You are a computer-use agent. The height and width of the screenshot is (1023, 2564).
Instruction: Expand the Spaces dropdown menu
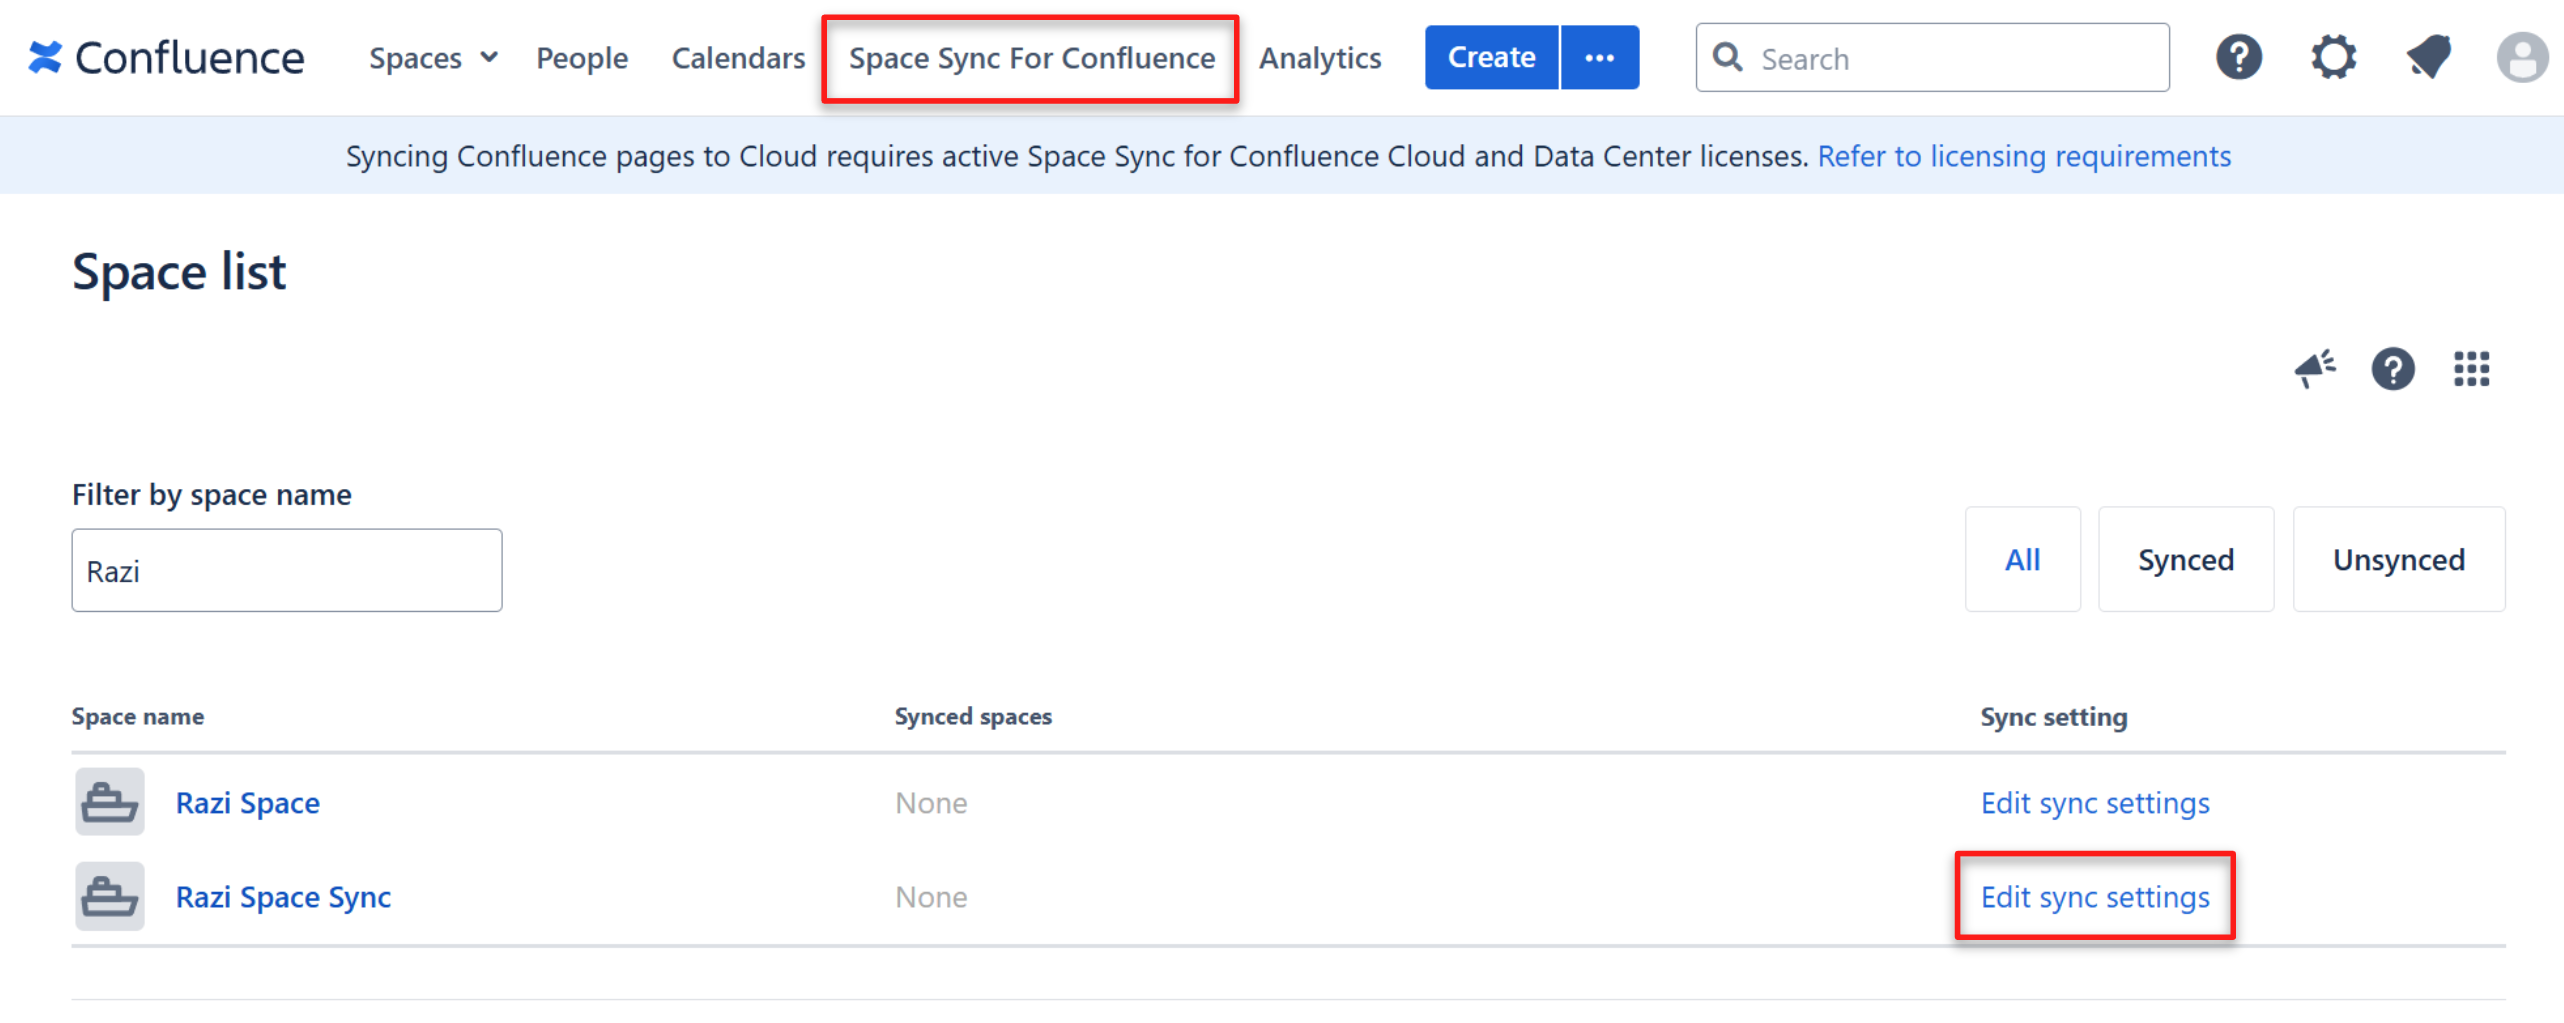point(432,58)
